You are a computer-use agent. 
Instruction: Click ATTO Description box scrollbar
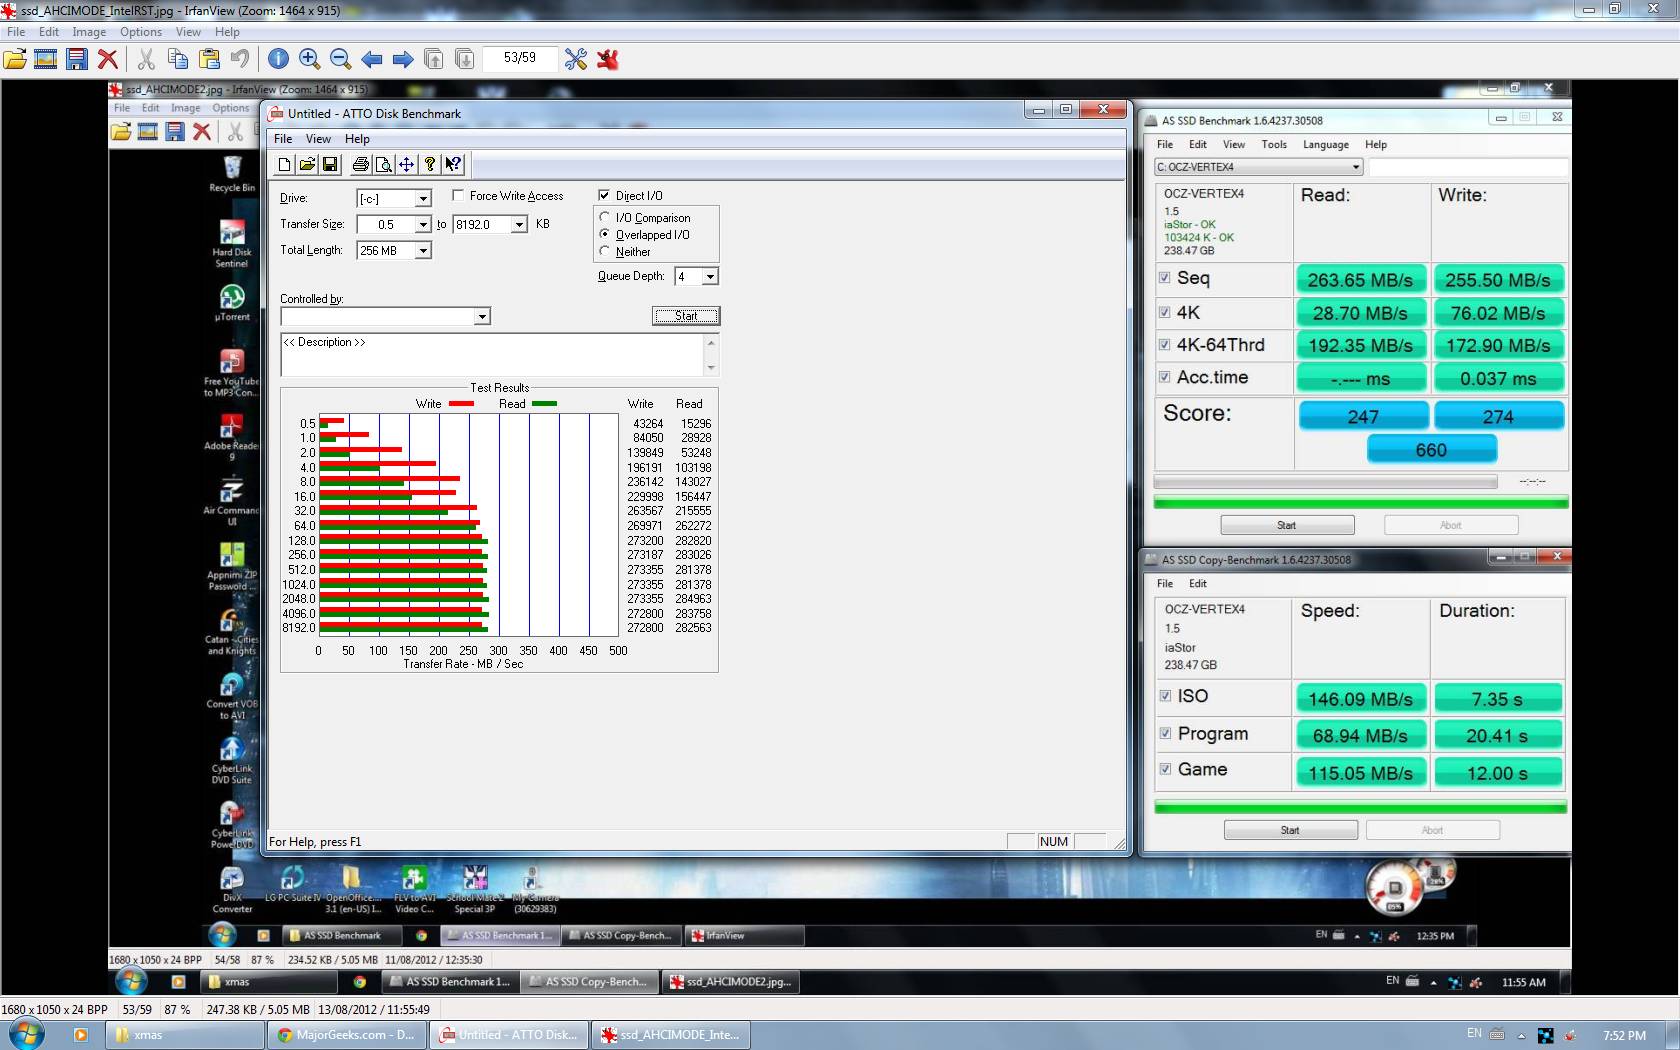712,355
